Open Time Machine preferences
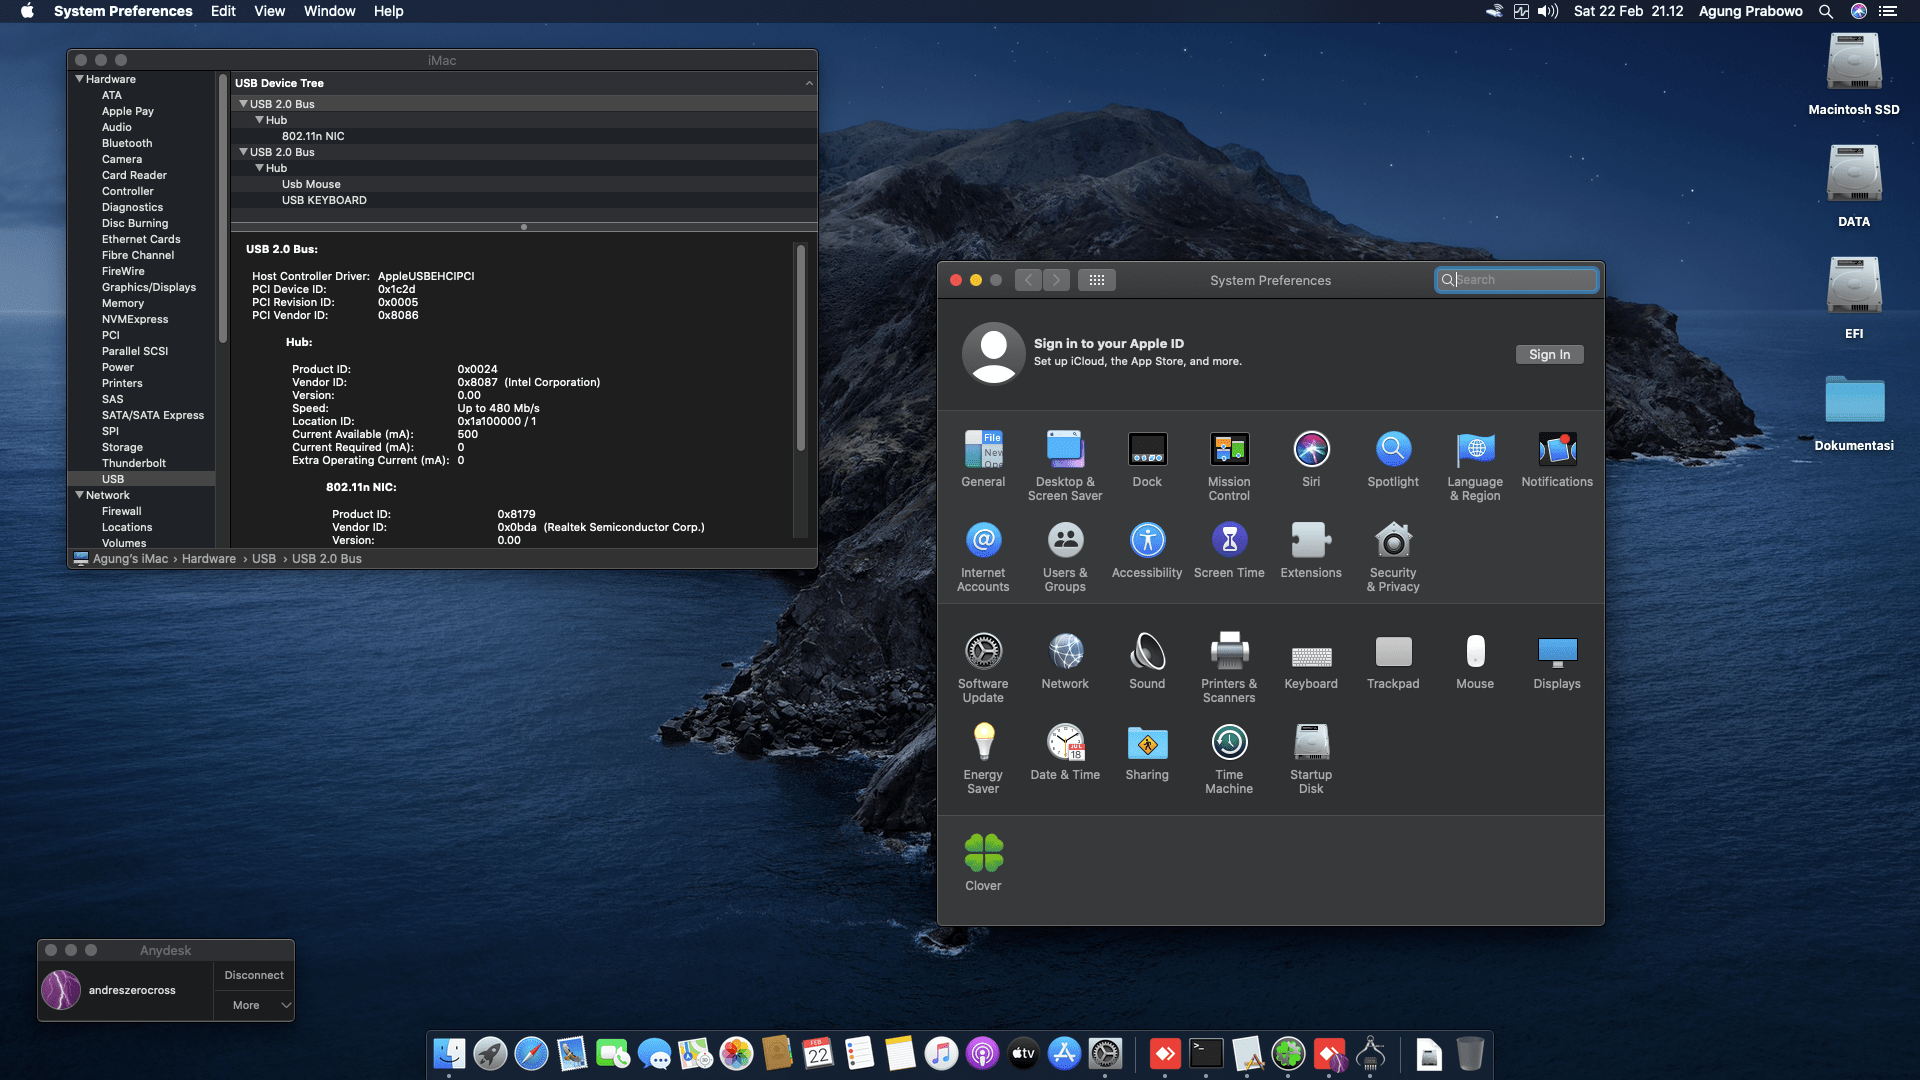The width and height of the screenshot is (1920, 1080). [x=1229, y=759]
